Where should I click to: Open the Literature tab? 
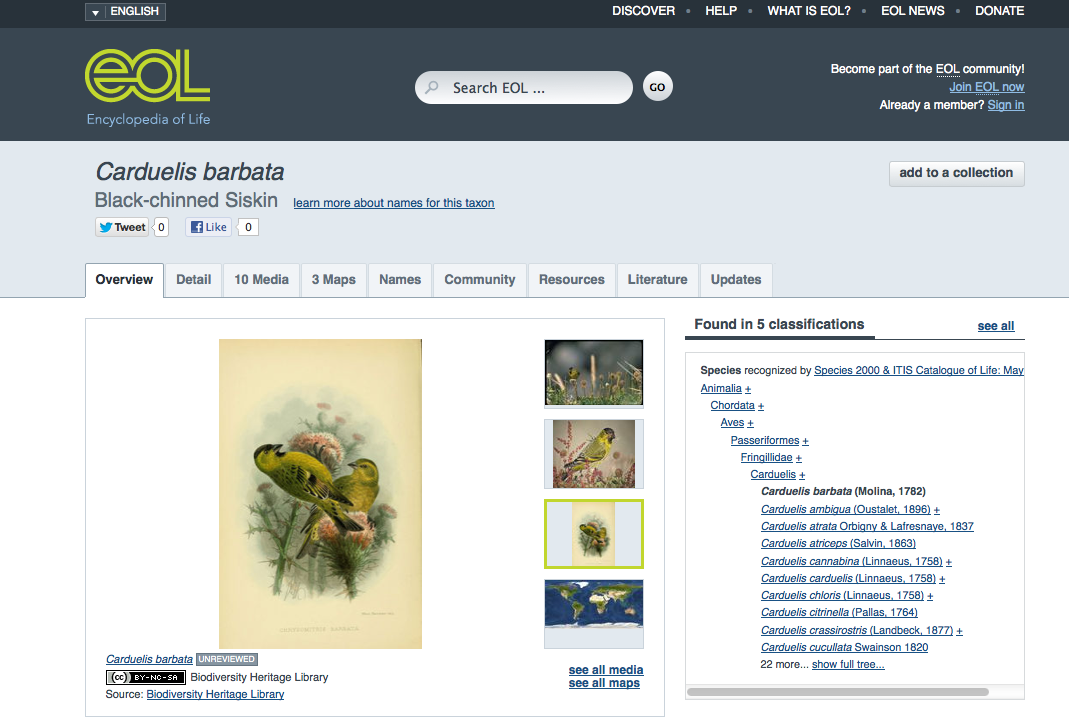657,280
